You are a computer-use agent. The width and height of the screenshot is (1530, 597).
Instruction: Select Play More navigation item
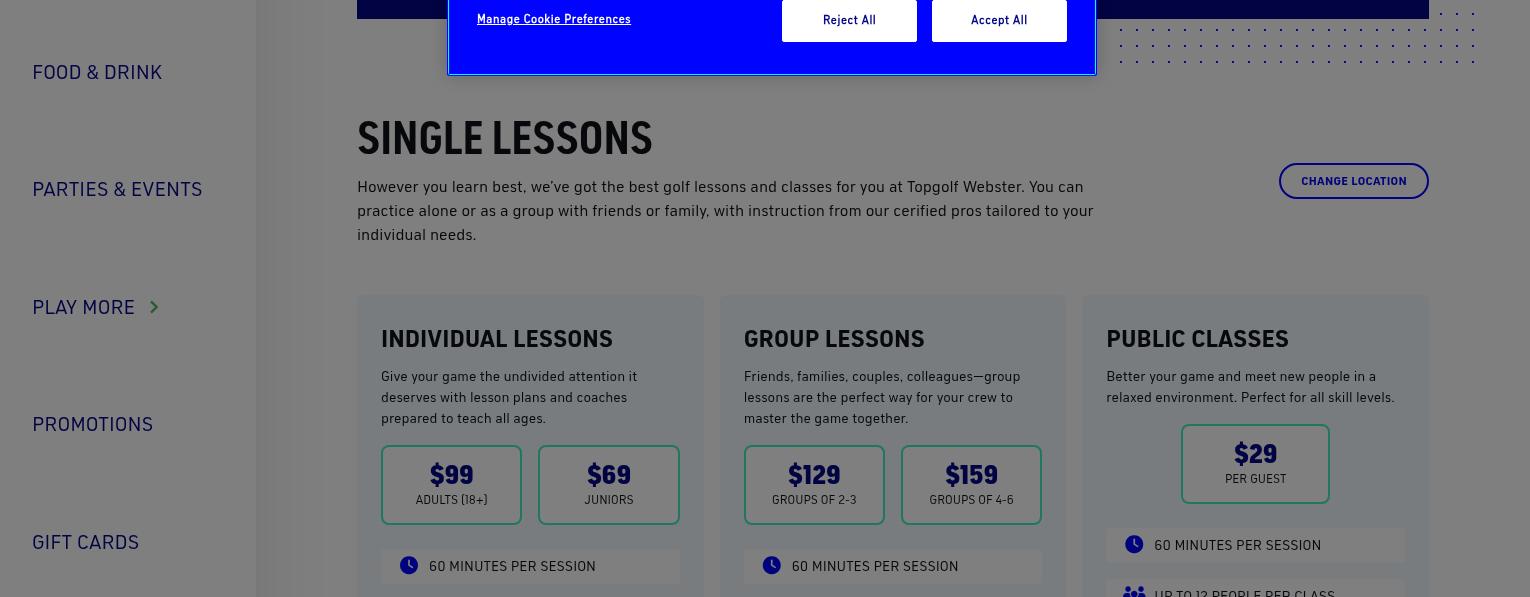pyautogui.click(x=83, y=307)
